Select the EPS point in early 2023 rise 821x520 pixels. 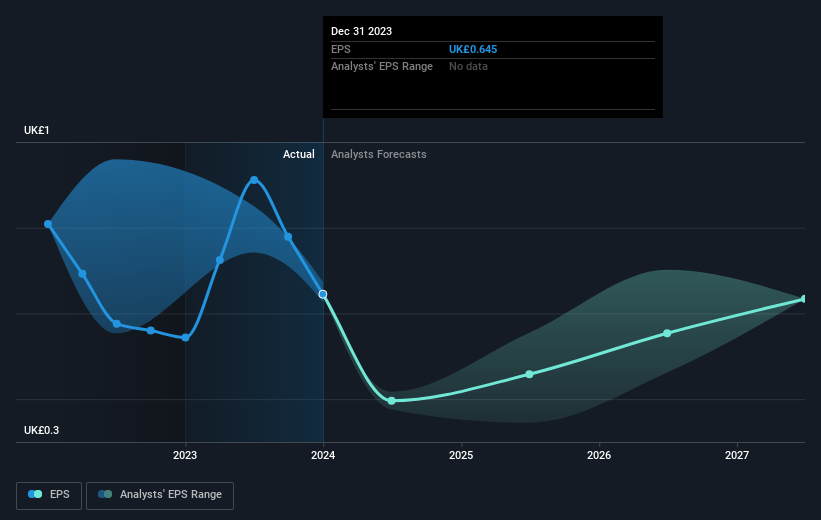pyautogui.click(x=220, y=260)
